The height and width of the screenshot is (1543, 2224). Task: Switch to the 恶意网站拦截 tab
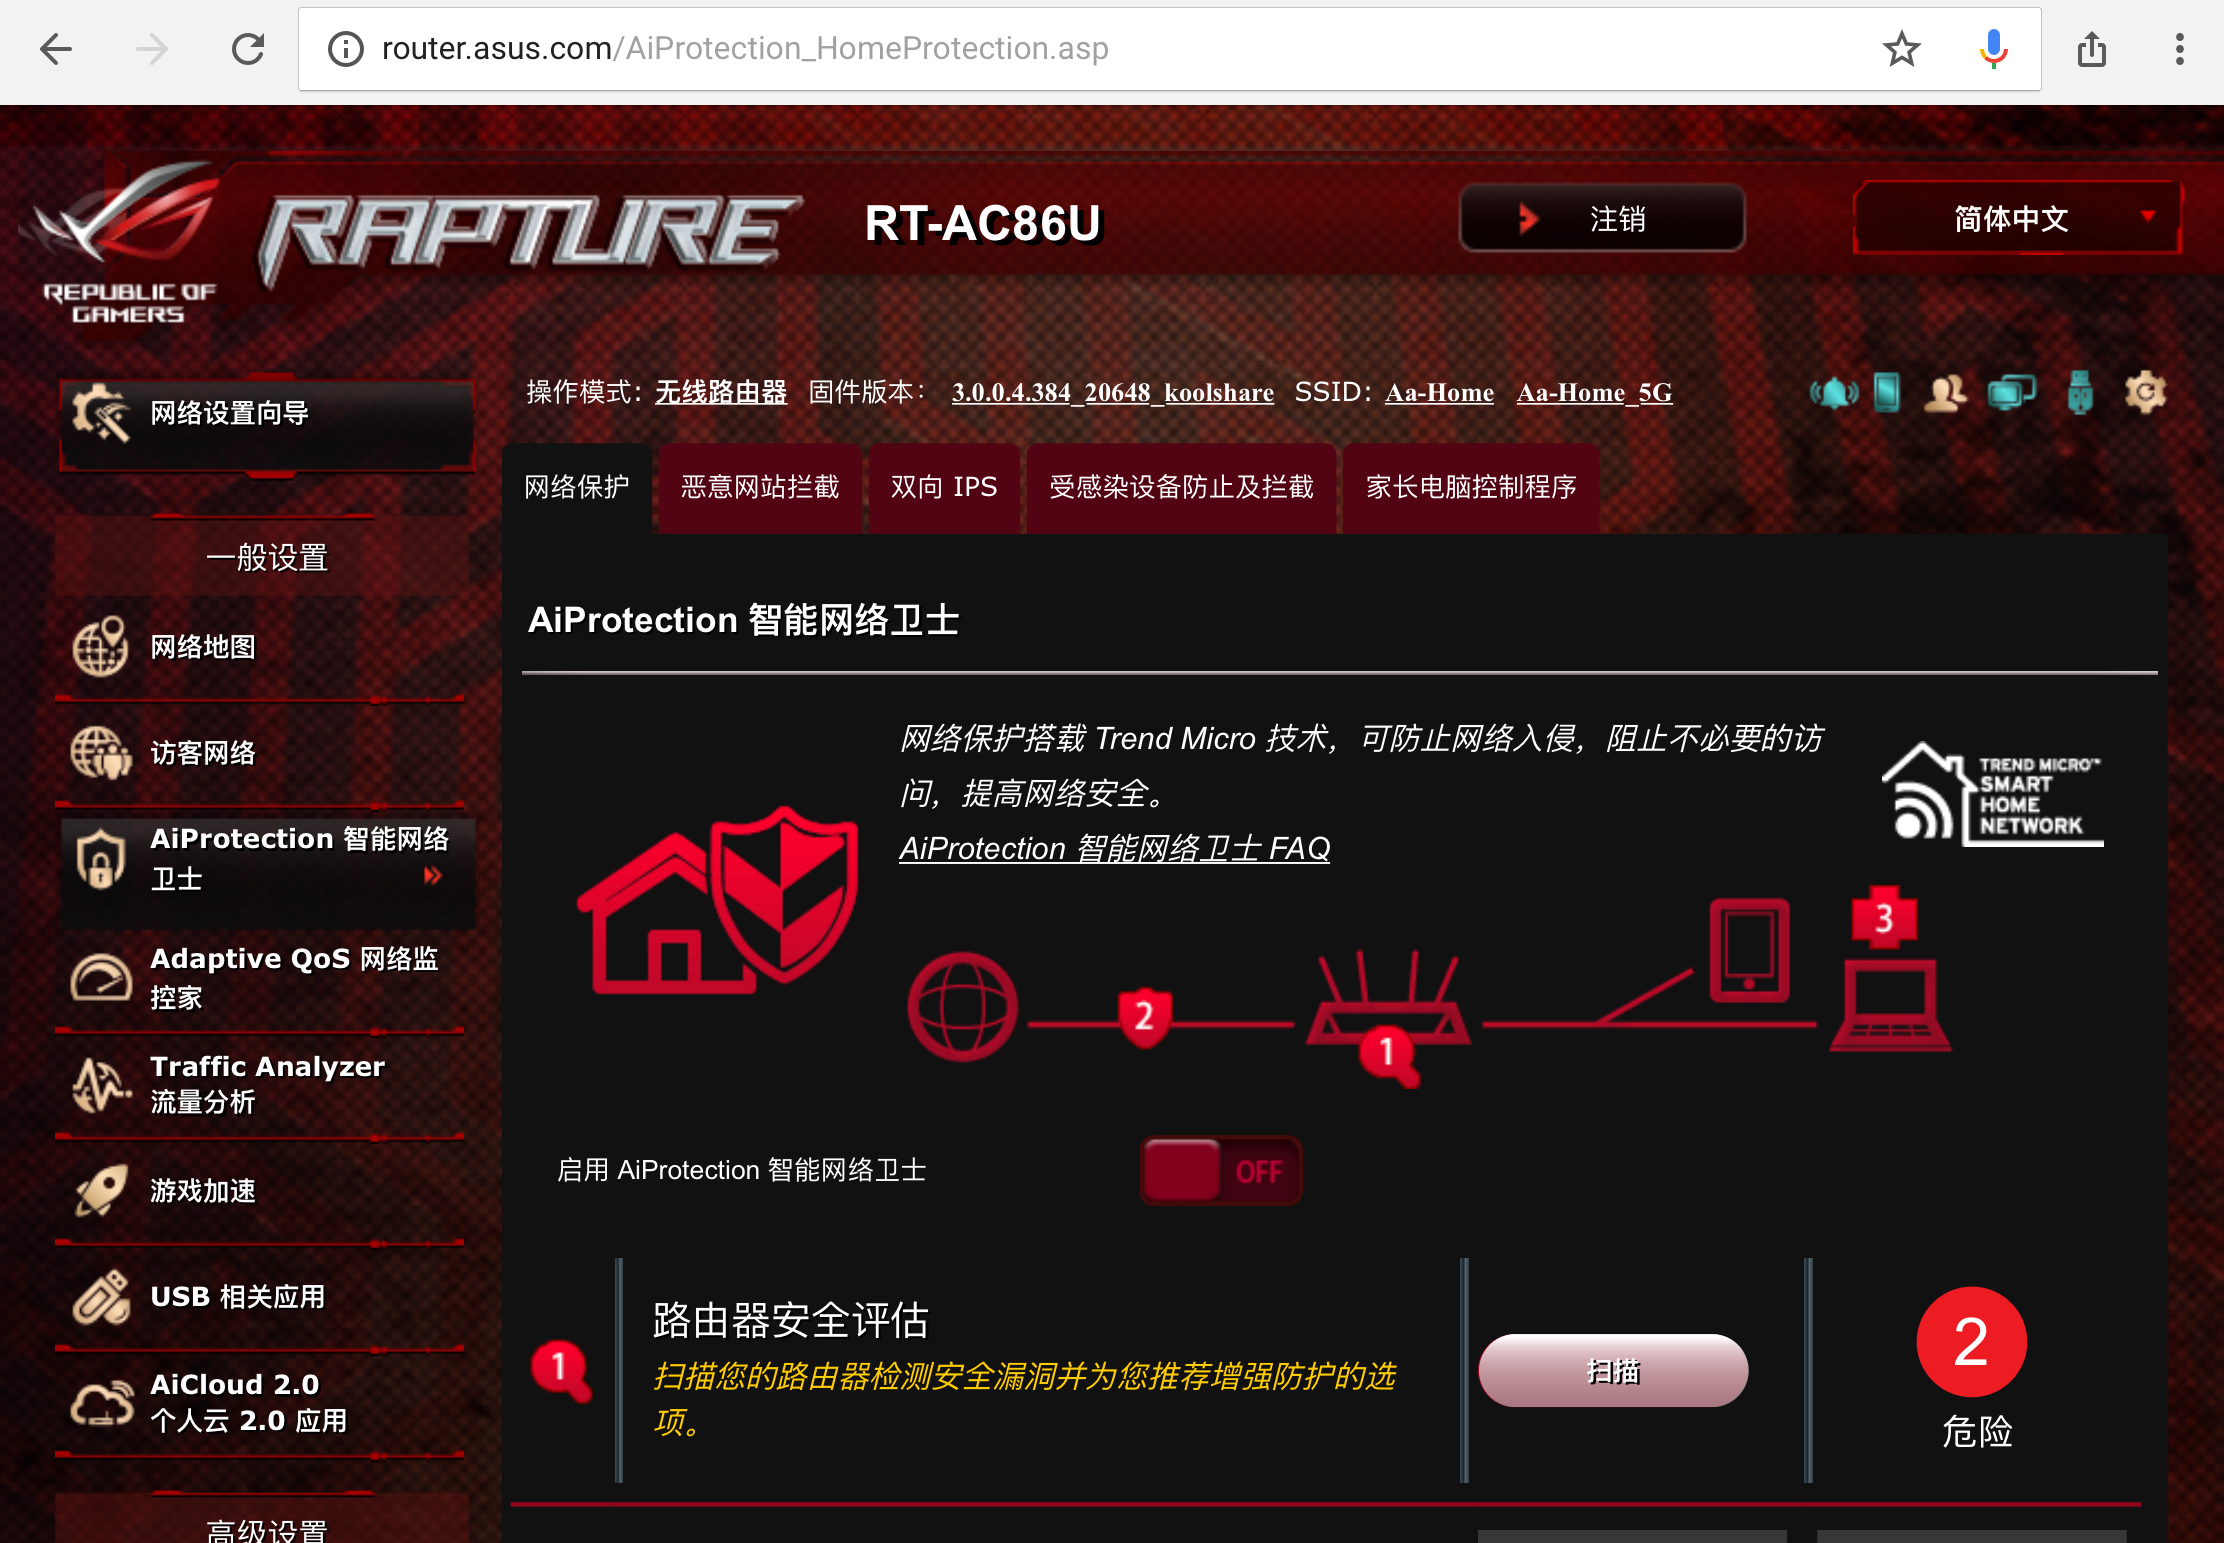click(760, 487)
